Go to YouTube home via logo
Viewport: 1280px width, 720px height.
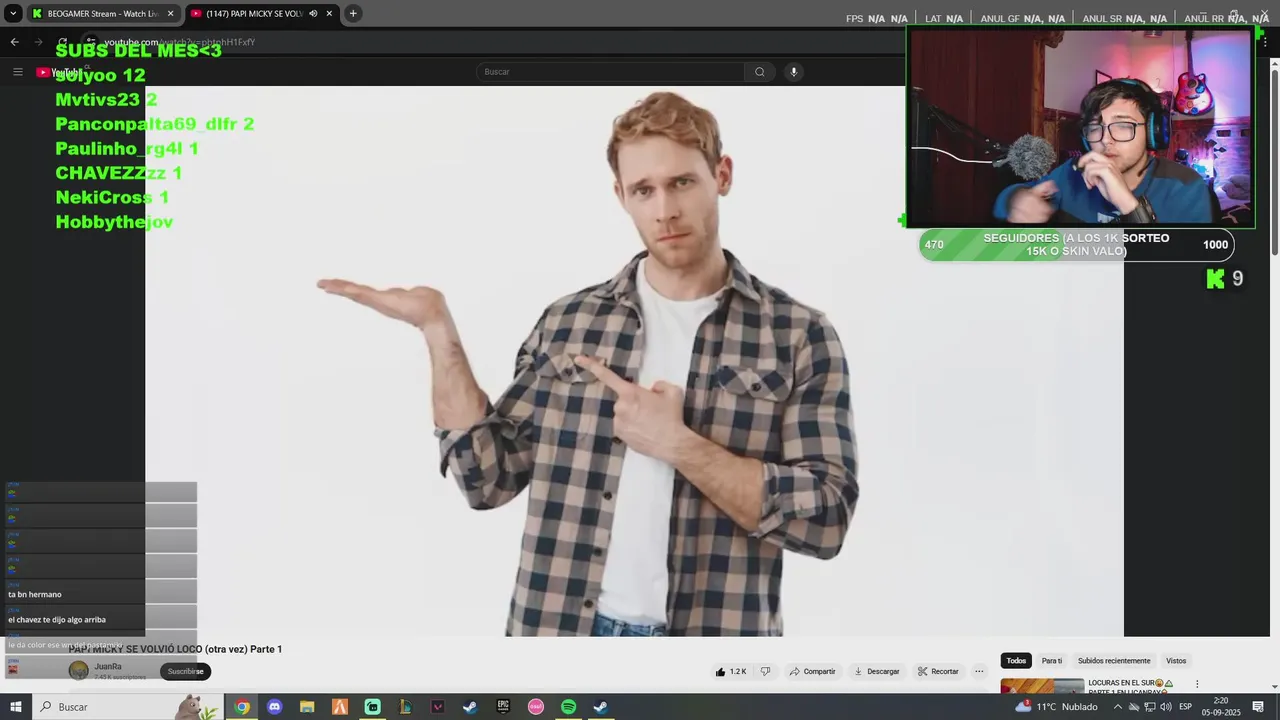click(58, 72)
